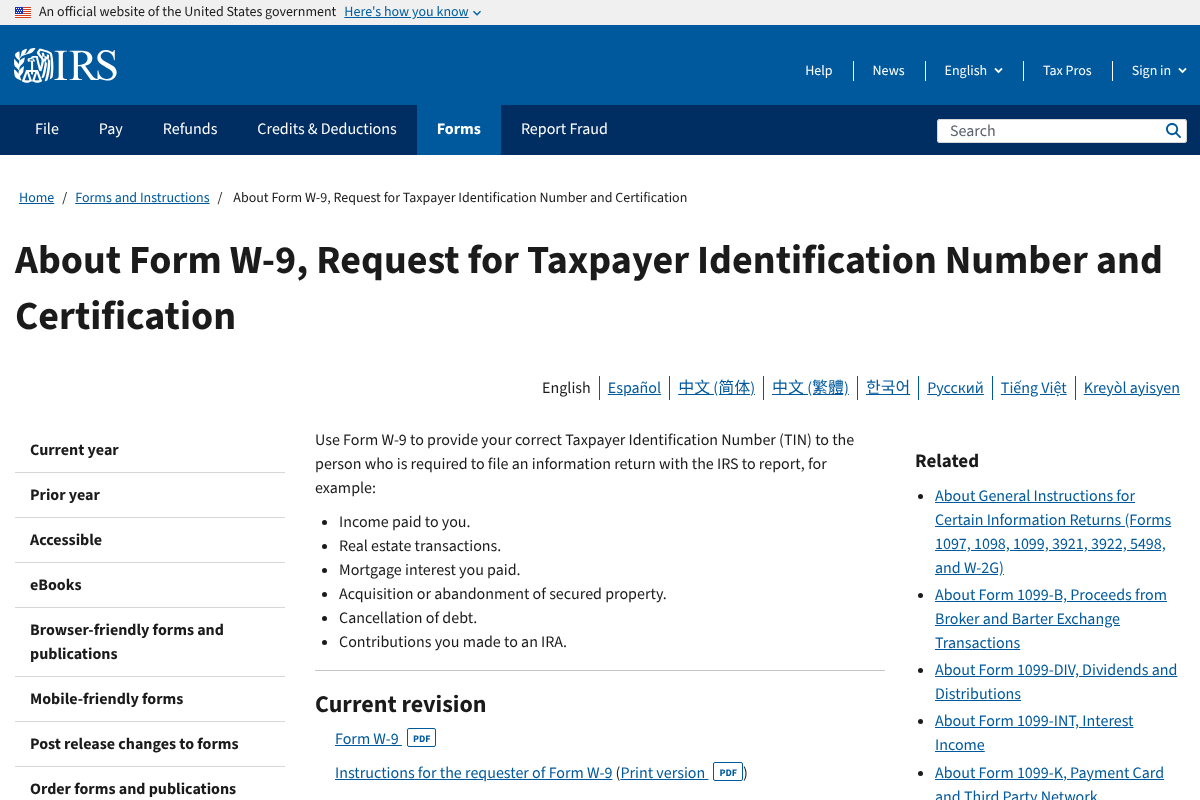Viewport: 1200px width, 800px height.
Task: Switch page language to Español
Action: pyautogui.click(x=634, y=388)
